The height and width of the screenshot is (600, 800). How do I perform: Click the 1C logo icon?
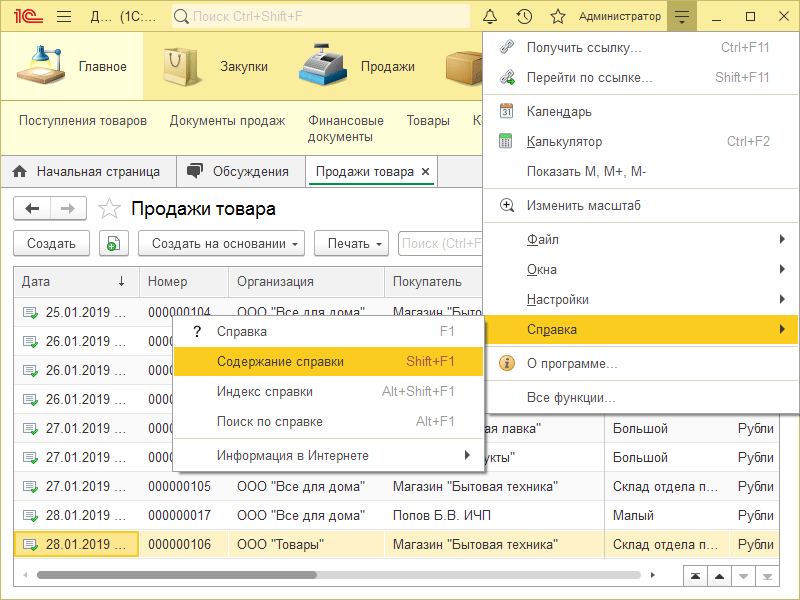tap(28, 16)
